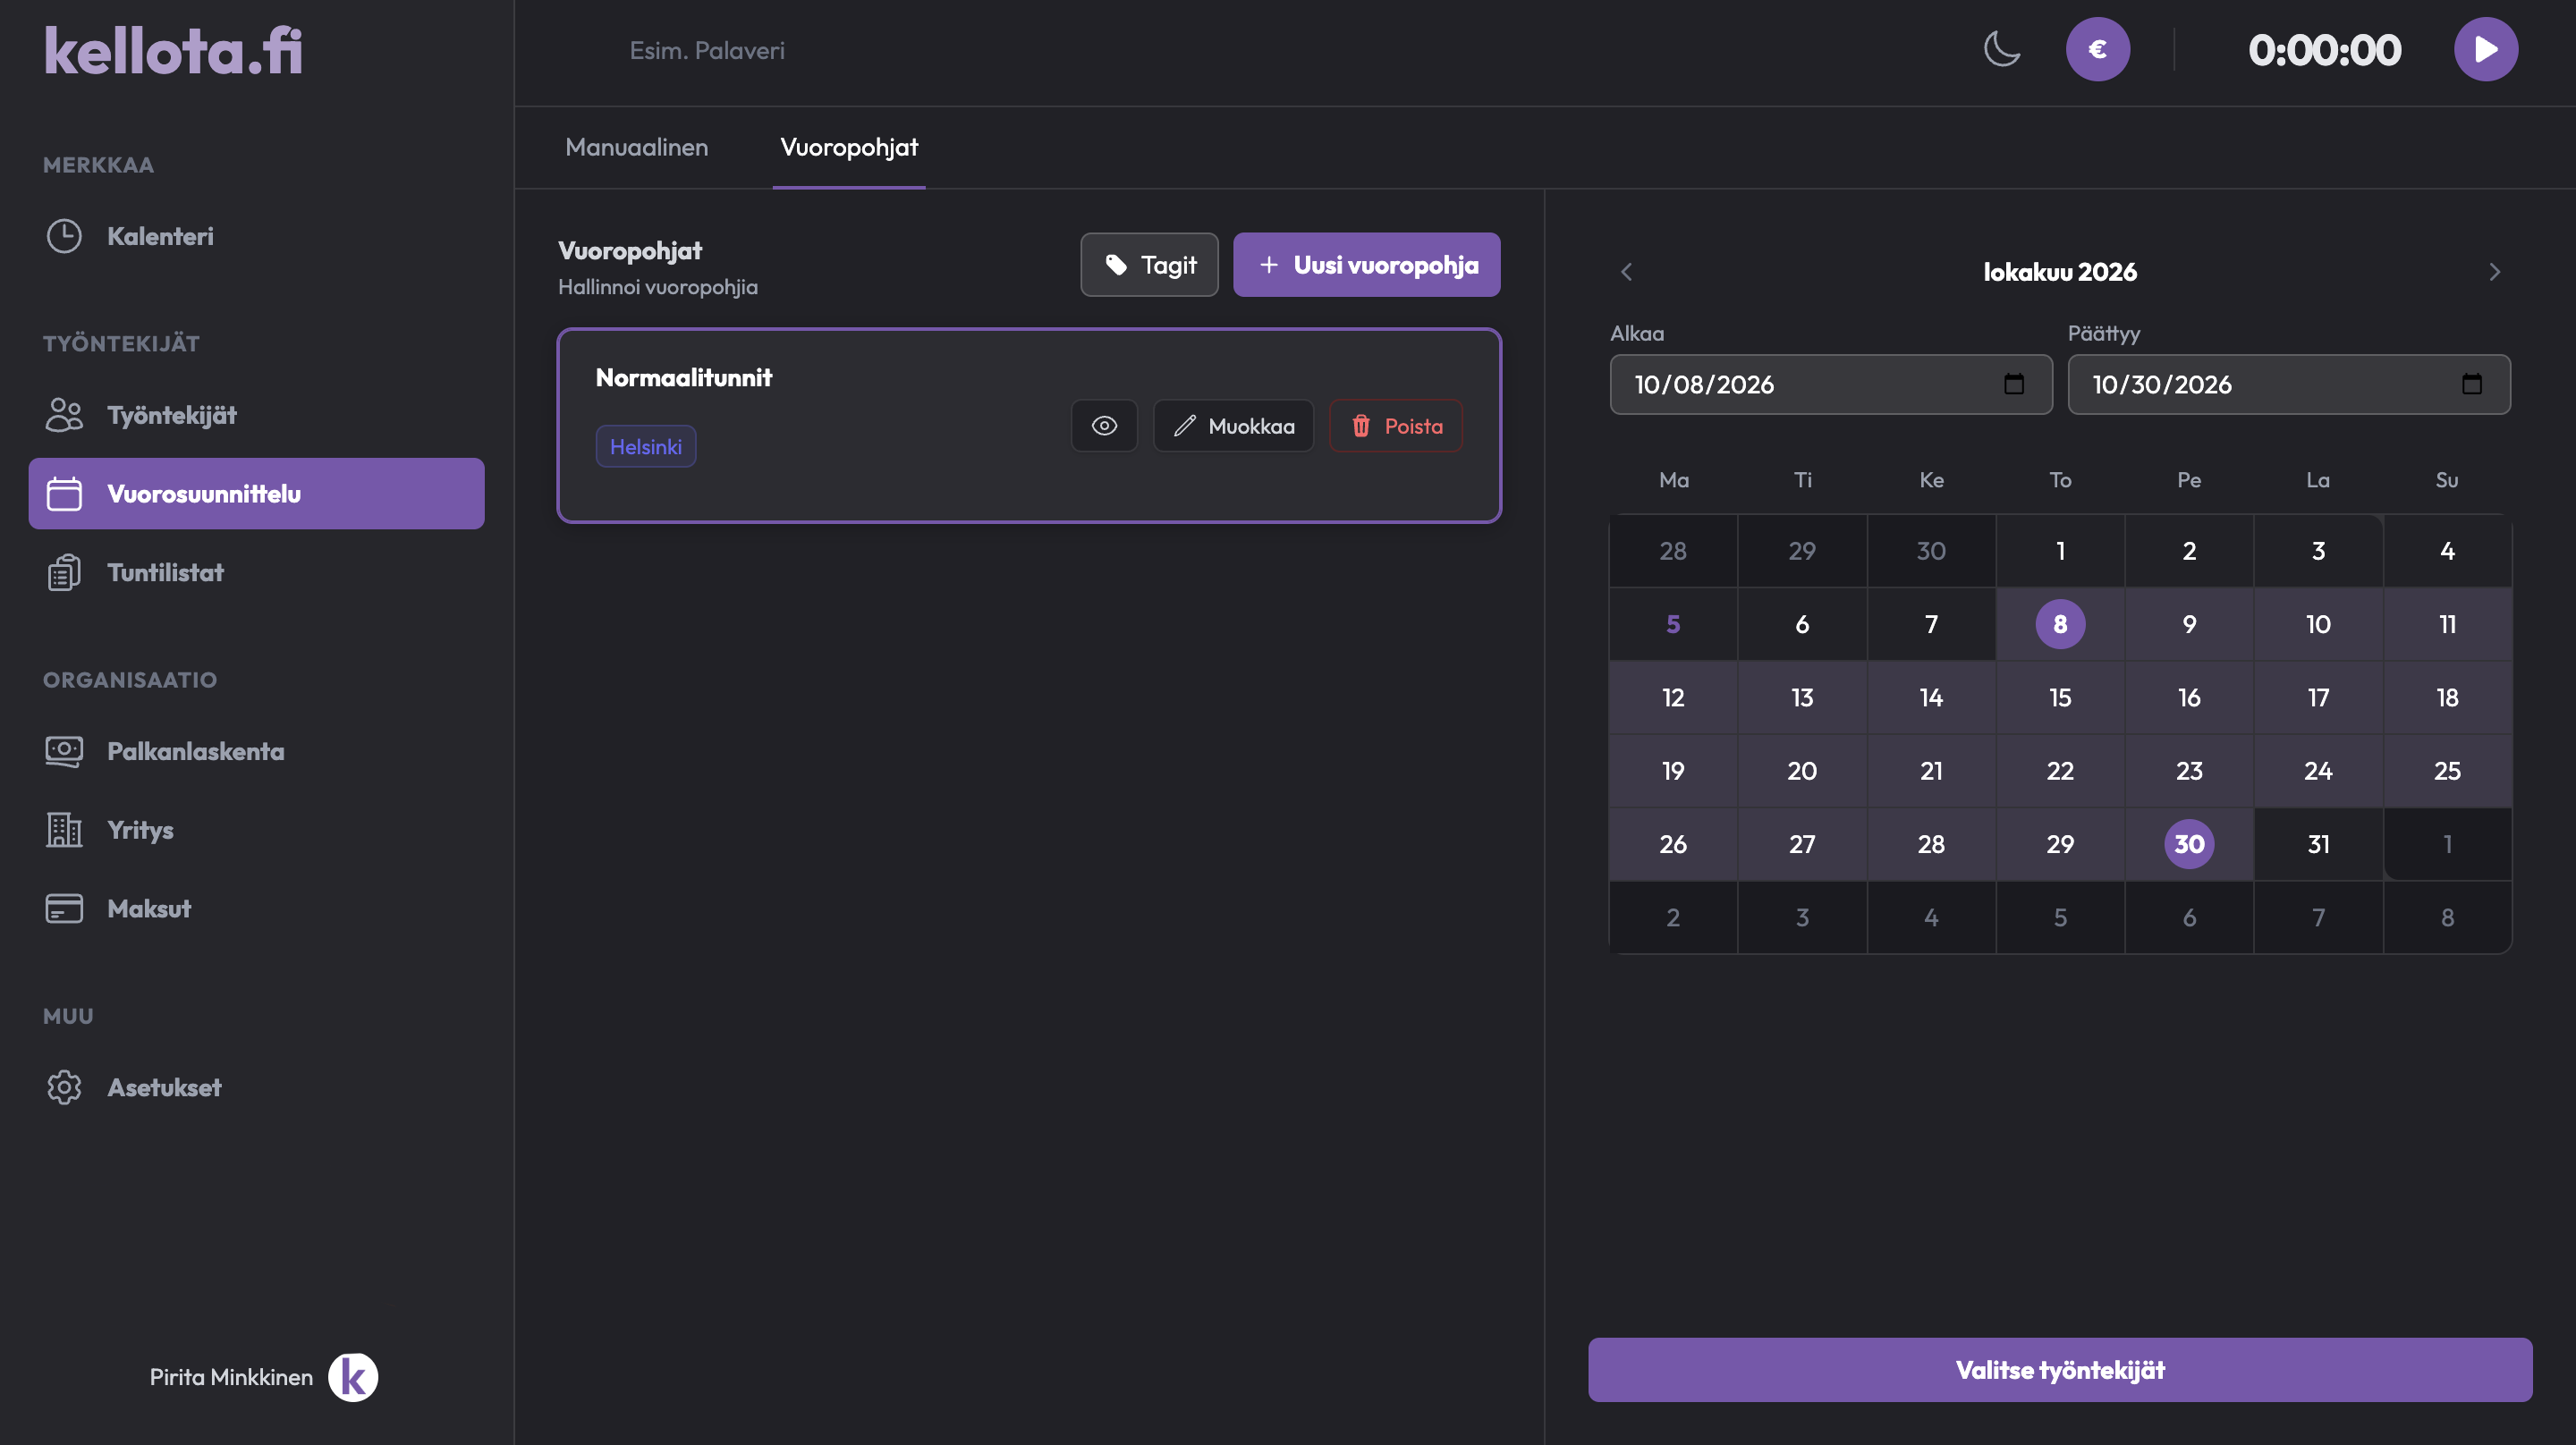Select October 30 in calendar

(2189, 844)
